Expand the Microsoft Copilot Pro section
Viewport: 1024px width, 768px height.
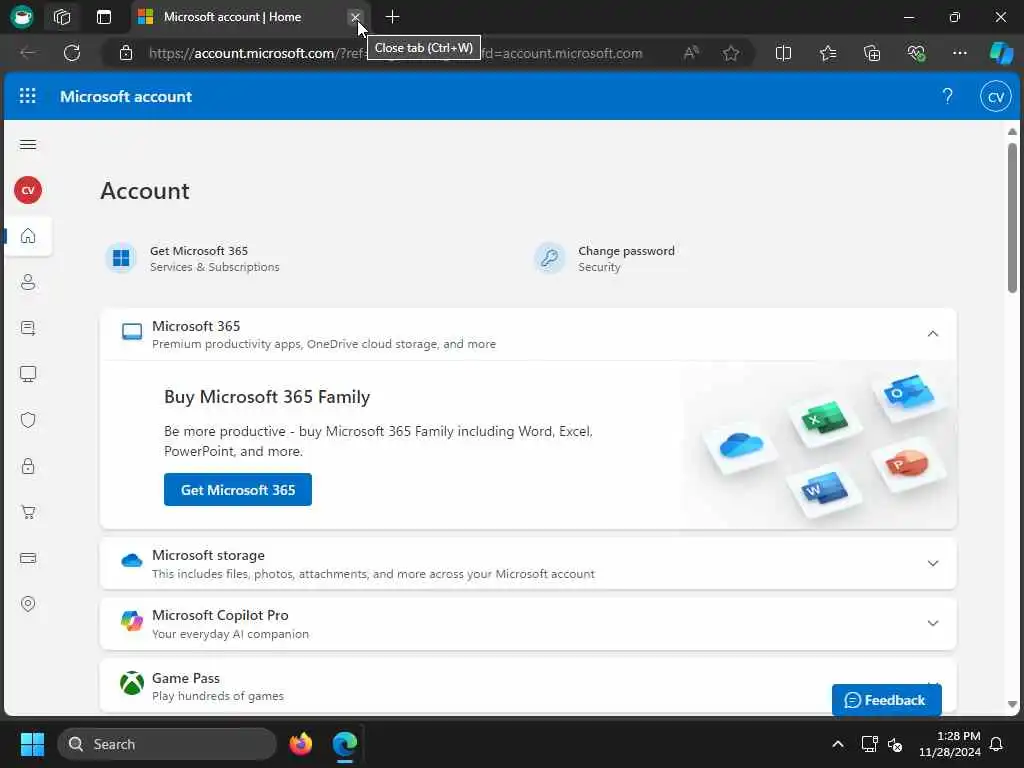933,623
